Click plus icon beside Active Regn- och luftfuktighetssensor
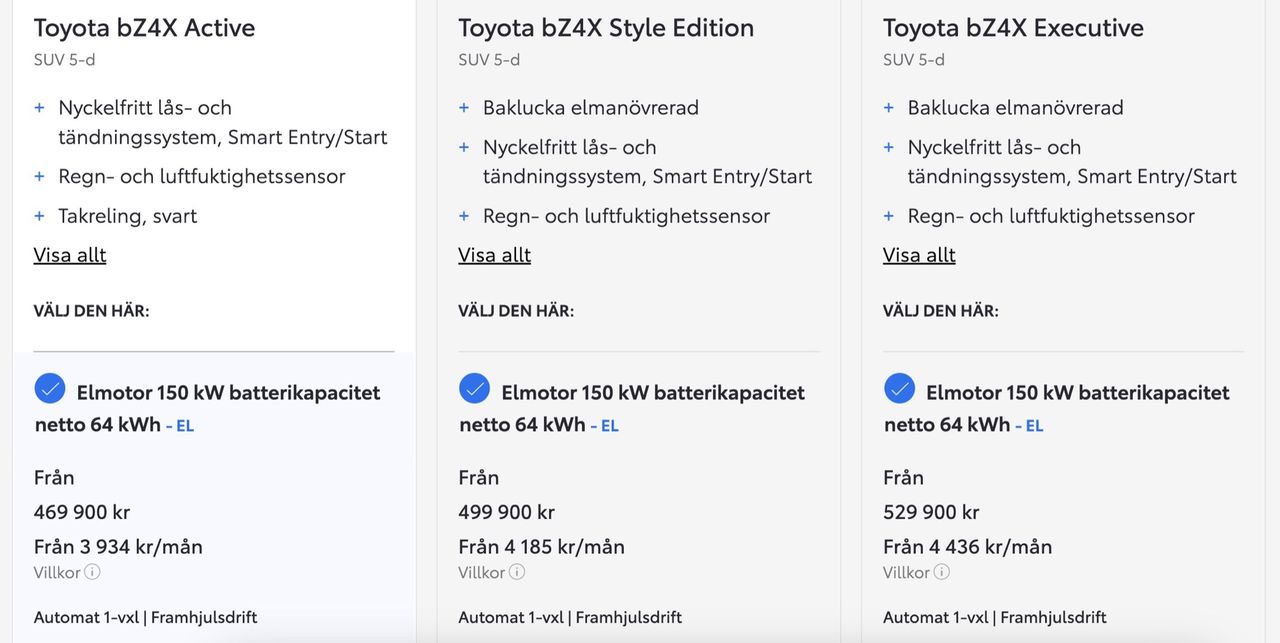 click(x=40, y=177)
